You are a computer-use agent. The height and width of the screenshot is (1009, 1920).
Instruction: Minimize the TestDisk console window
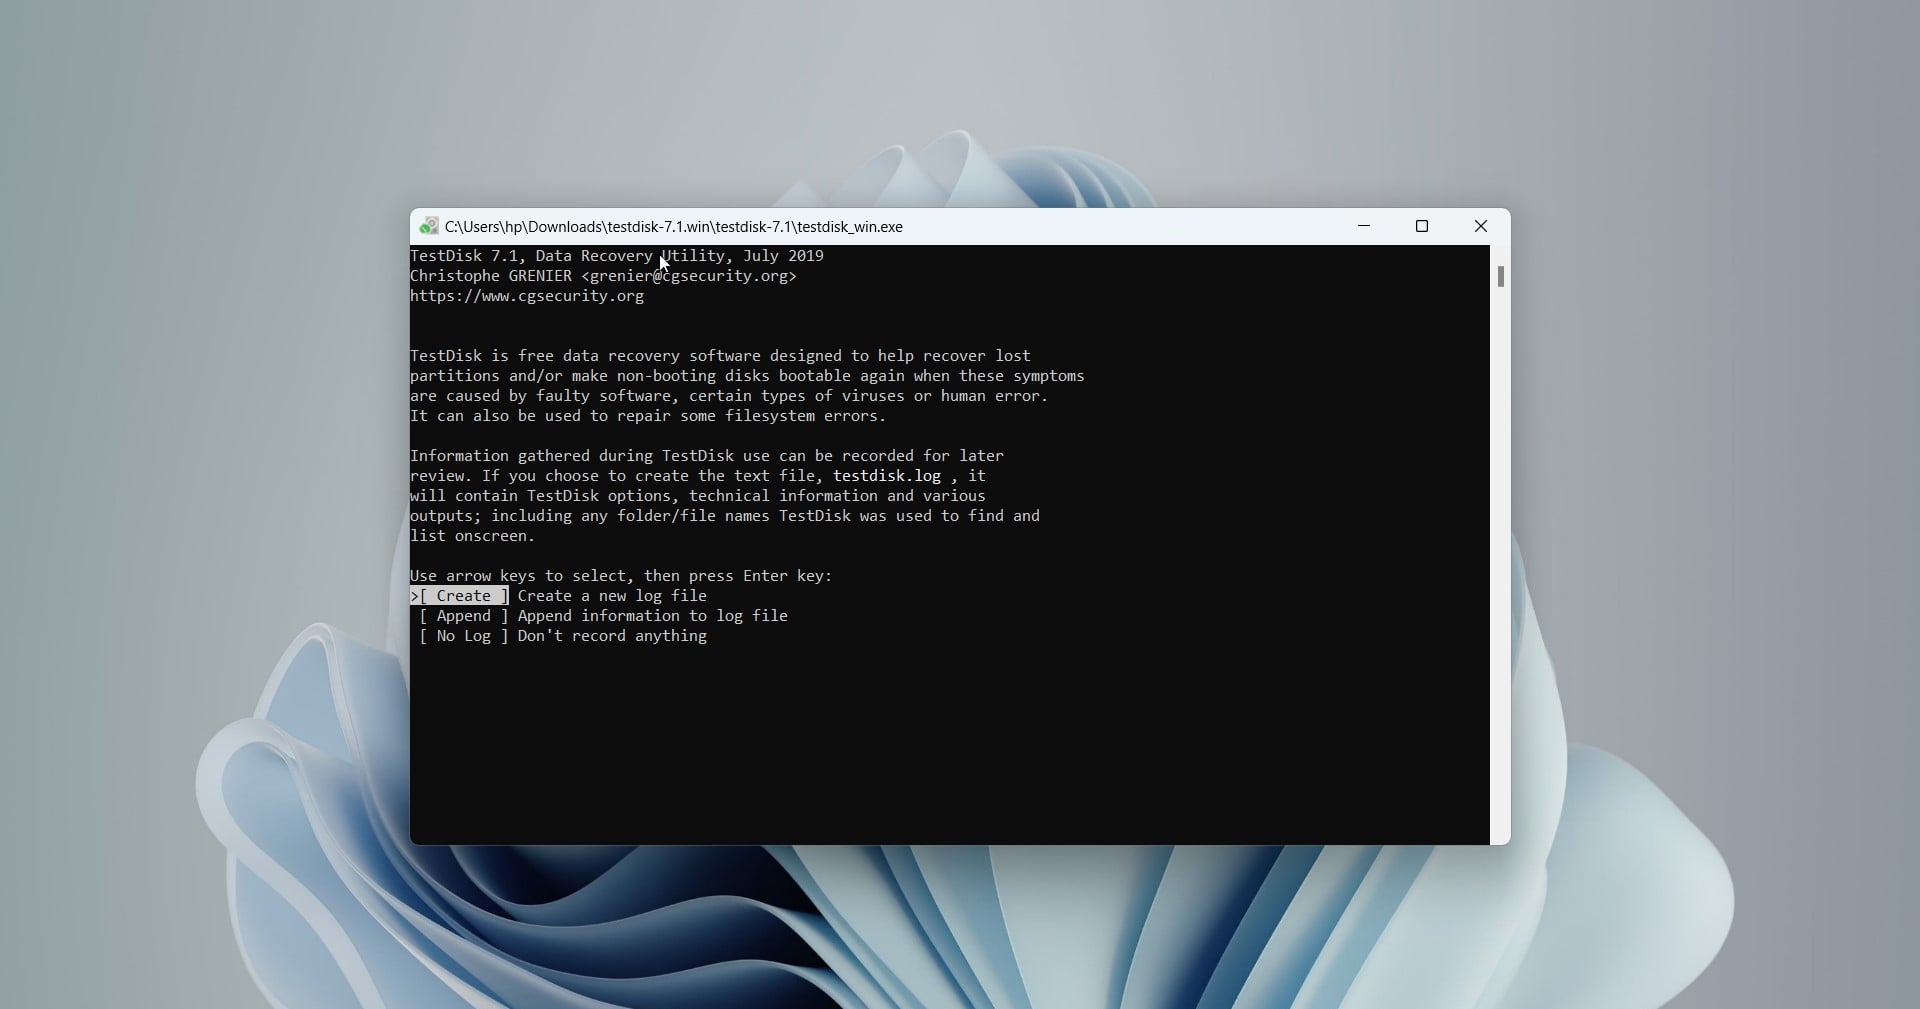point(1364,226)
